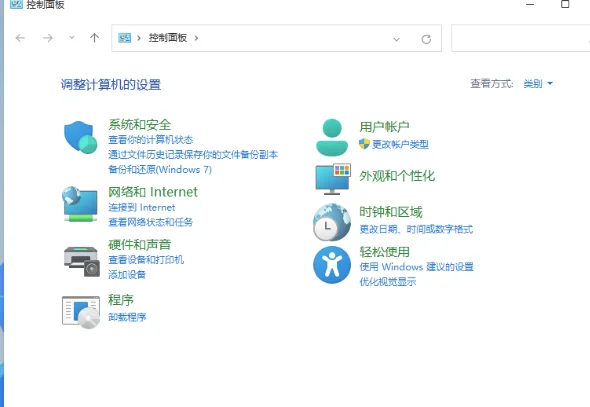The image size is (590, 407).
Task: Open Clock and Region globe clock icon
Action: [332, 222]
